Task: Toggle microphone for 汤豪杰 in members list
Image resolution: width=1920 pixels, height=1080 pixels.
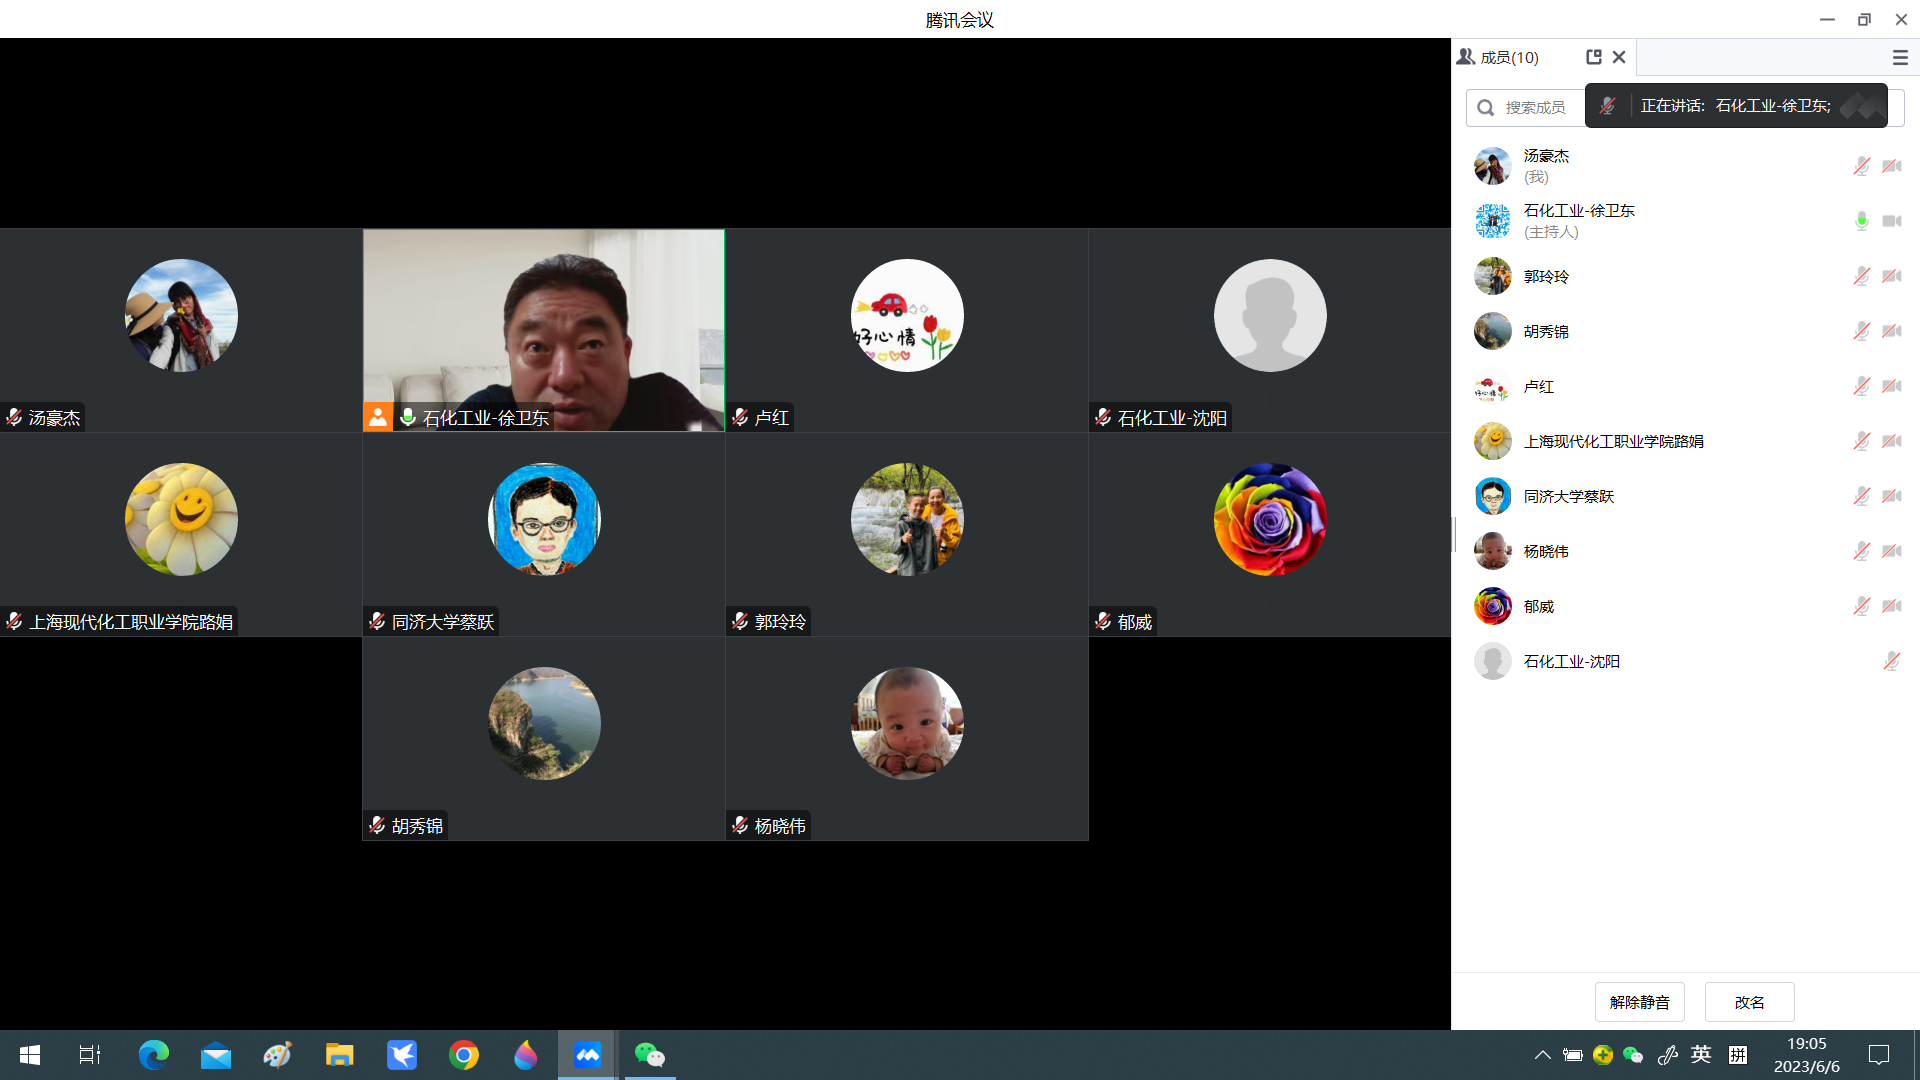Action: (1861, 166)
